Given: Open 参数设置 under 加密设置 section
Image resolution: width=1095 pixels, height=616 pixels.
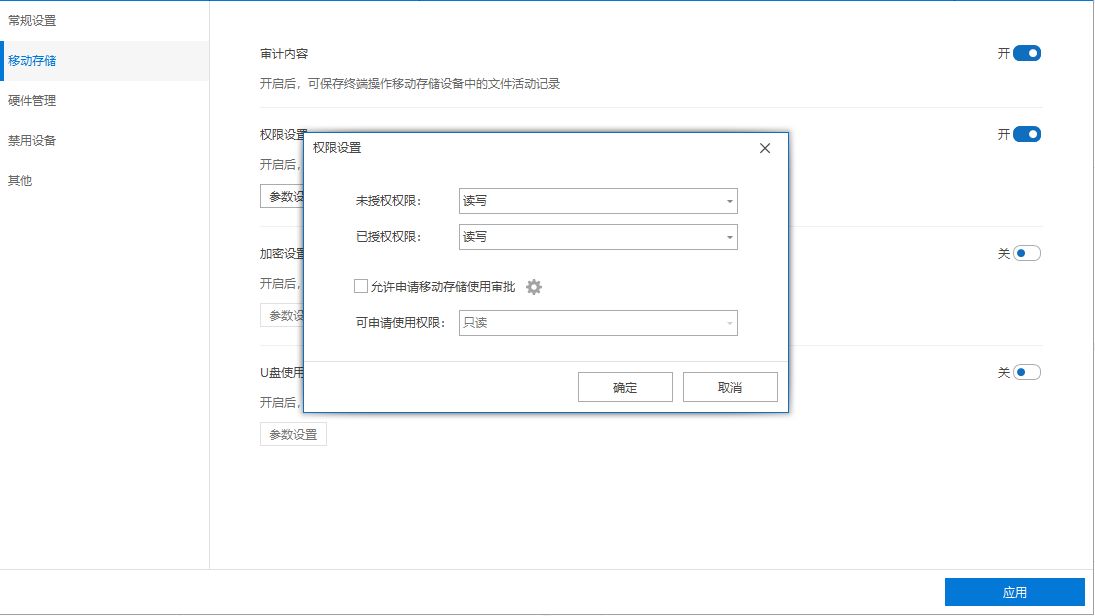Looking at the screenshot, I should (282, 316).
